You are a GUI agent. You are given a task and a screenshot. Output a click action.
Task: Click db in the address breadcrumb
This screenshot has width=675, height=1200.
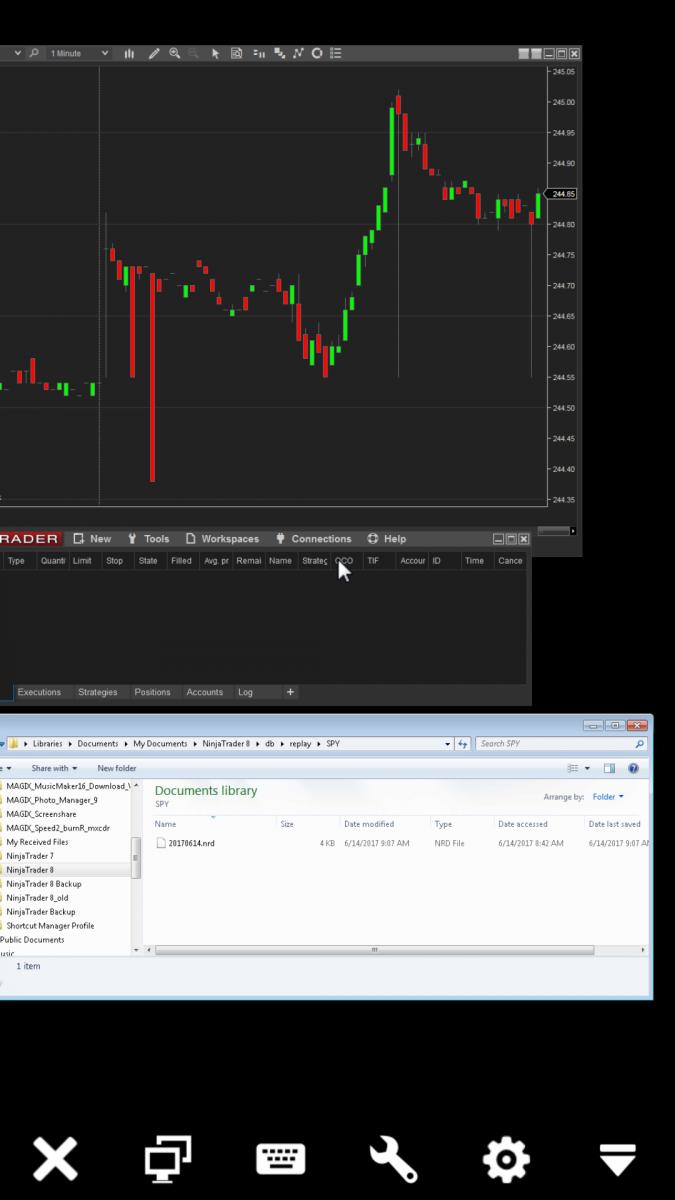point(270,744)
